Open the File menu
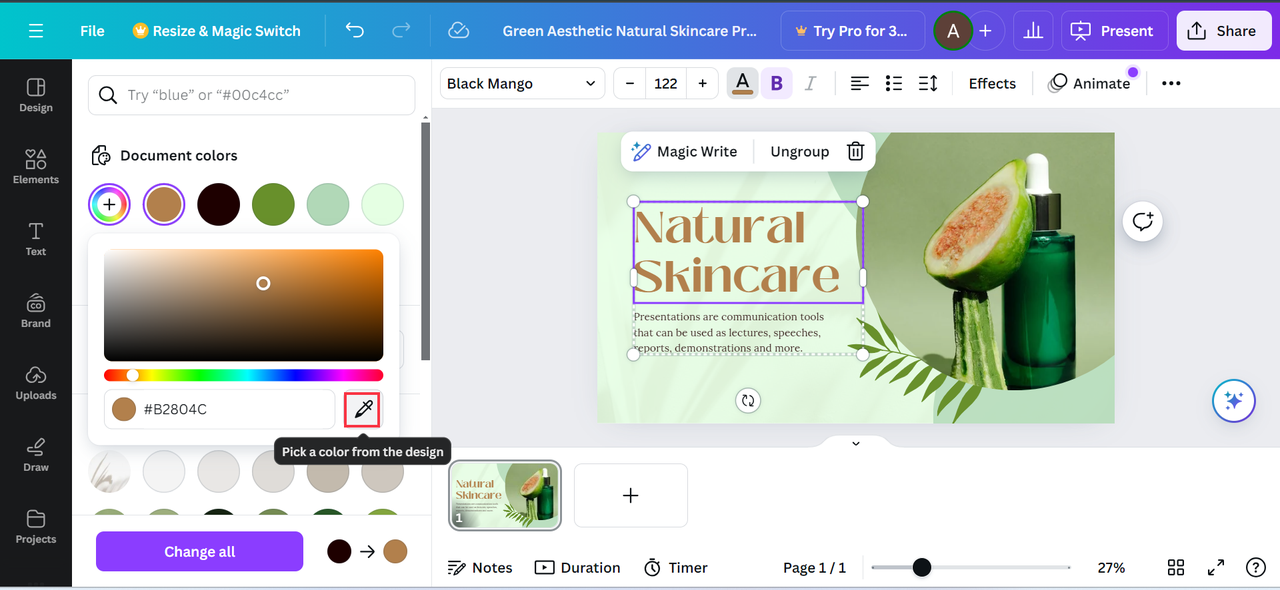This screenshot has width=1280, height=590. click(92, 31)
